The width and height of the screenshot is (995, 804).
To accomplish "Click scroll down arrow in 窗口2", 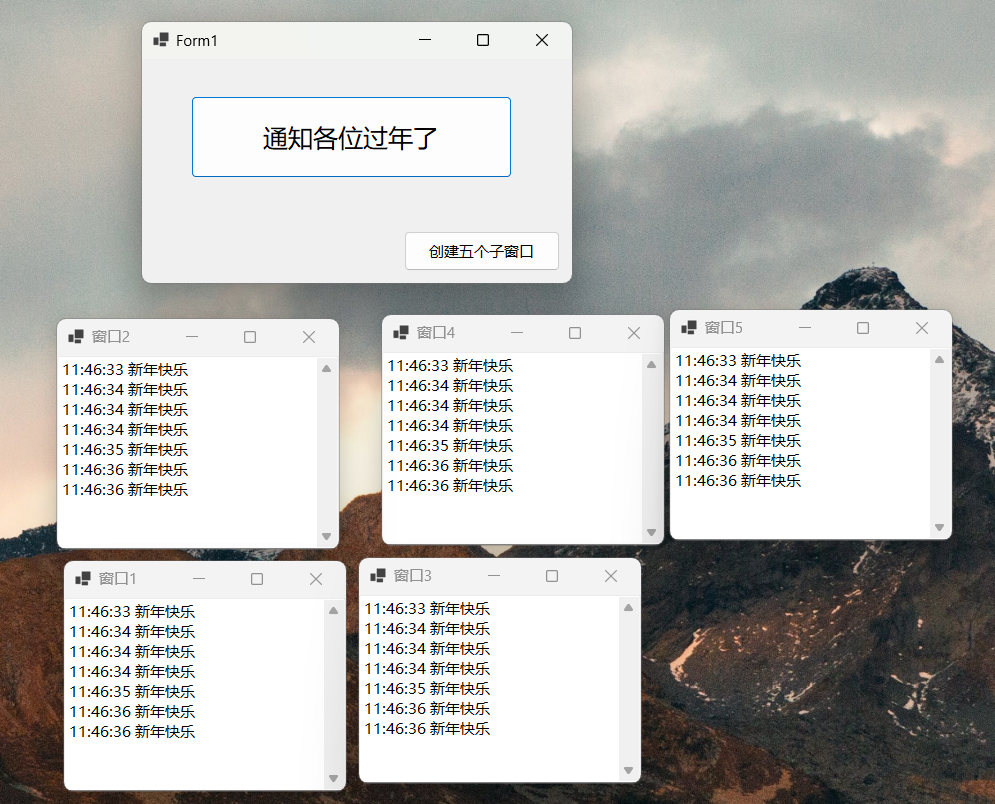I will tap(326, 536).
